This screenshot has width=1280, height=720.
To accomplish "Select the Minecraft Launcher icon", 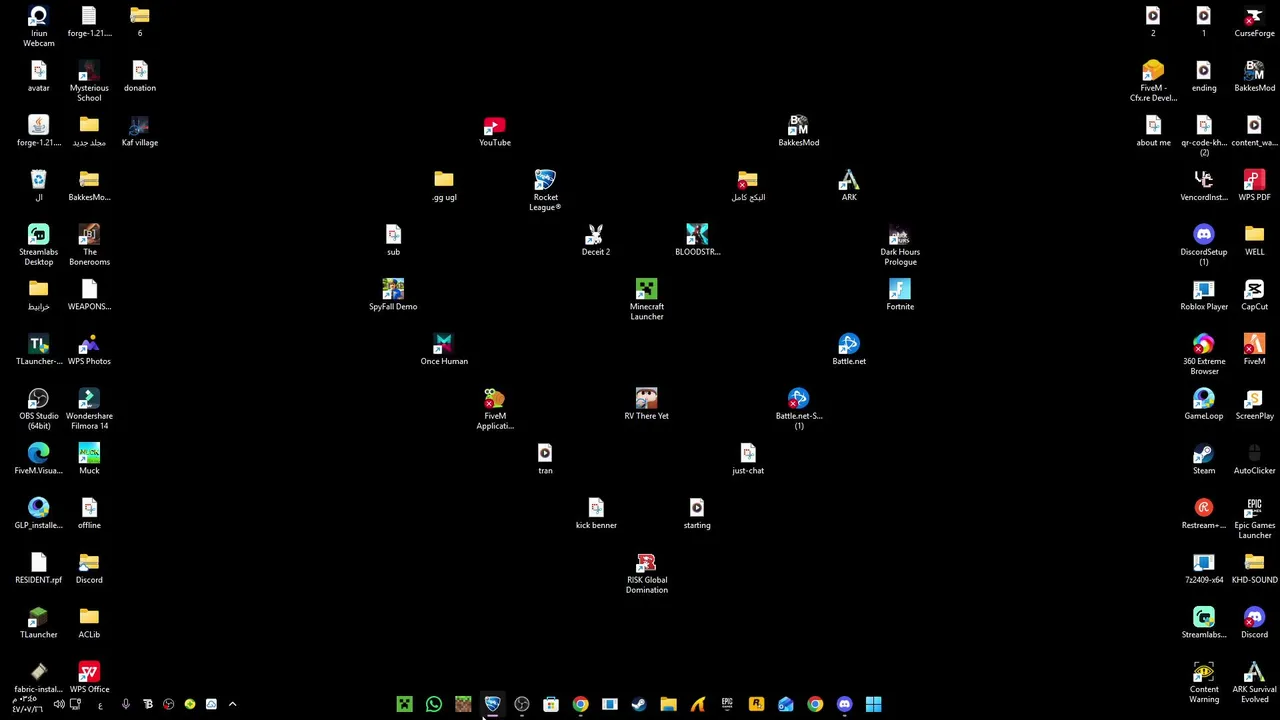I will click(646, 300).
